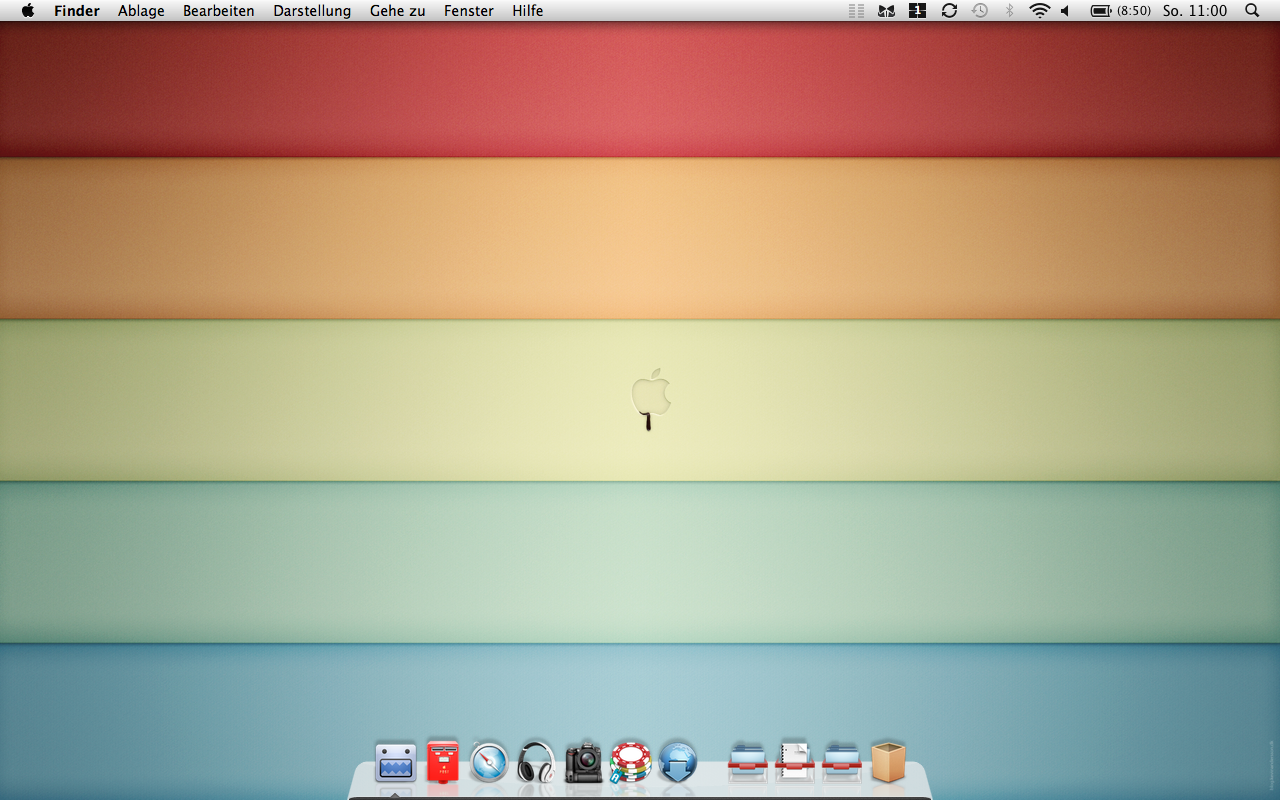Open the volume speaker menu

tap(1066, 11)
